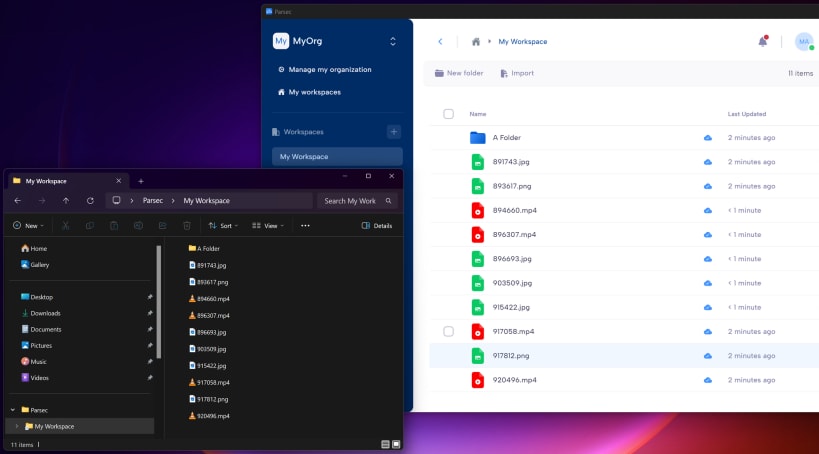Click the blue A Folder icon in Parsec
Screen dimensions: 819x454
477,137
